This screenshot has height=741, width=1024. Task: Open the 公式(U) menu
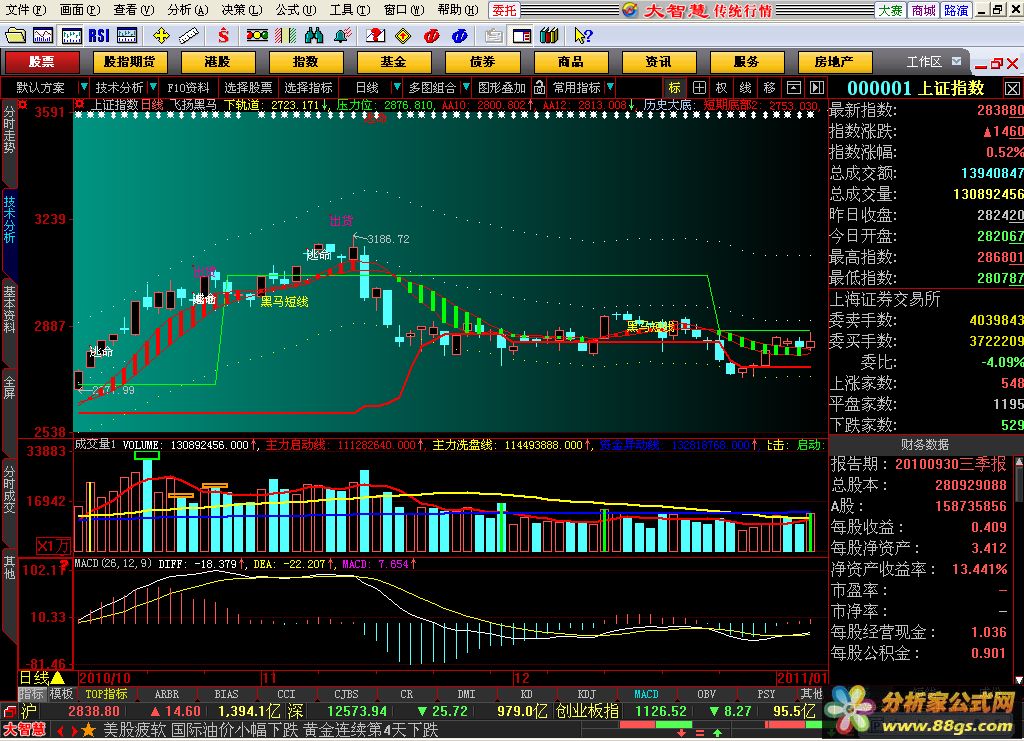295,10
